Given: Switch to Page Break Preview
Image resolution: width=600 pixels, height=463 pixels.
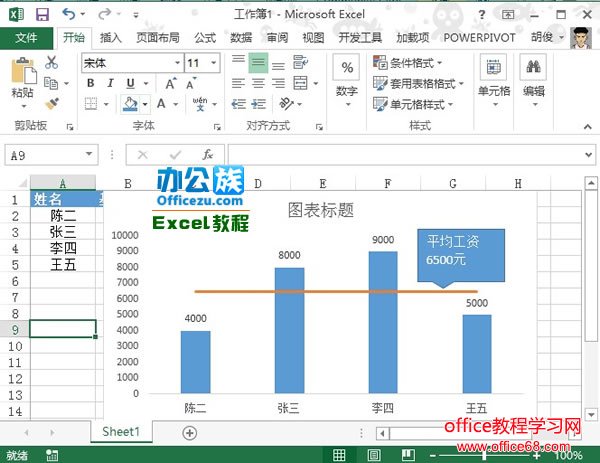Looking at the screenshot, I should pos(408,455).
